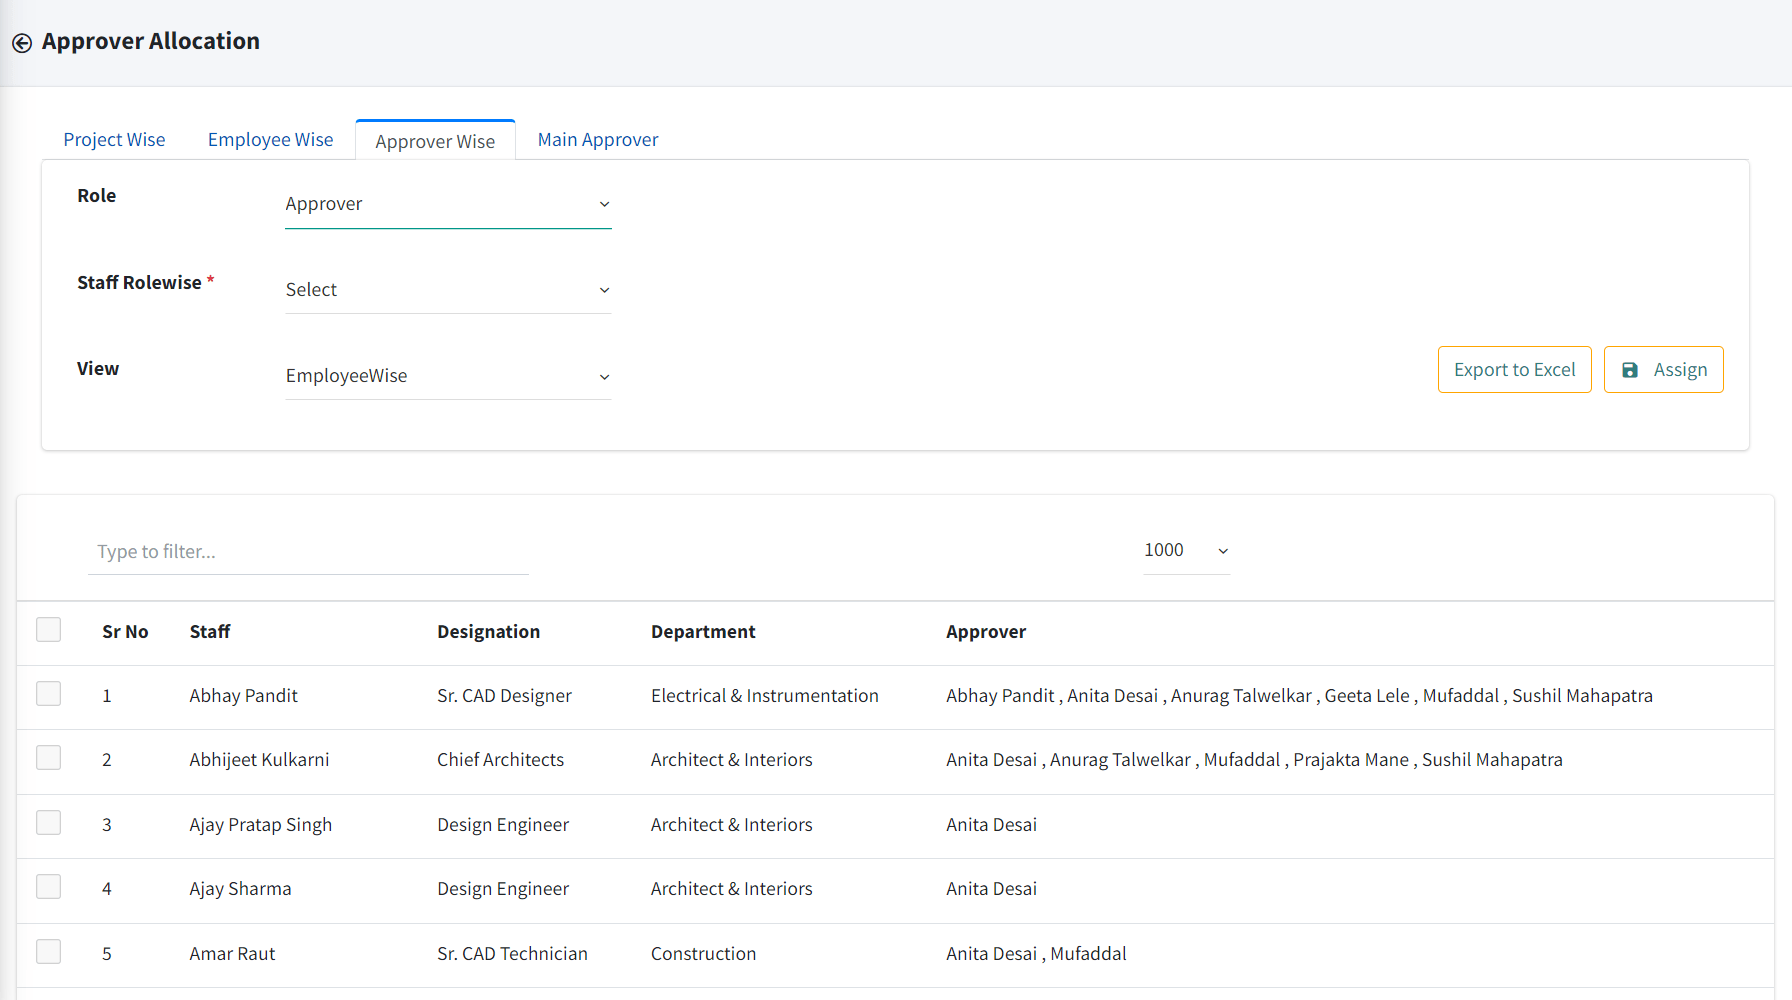Click Architect & Interiors cell for Ajay Pratap Singh
Viewport: 1792px width, 1000px height.
pos(731,825)
